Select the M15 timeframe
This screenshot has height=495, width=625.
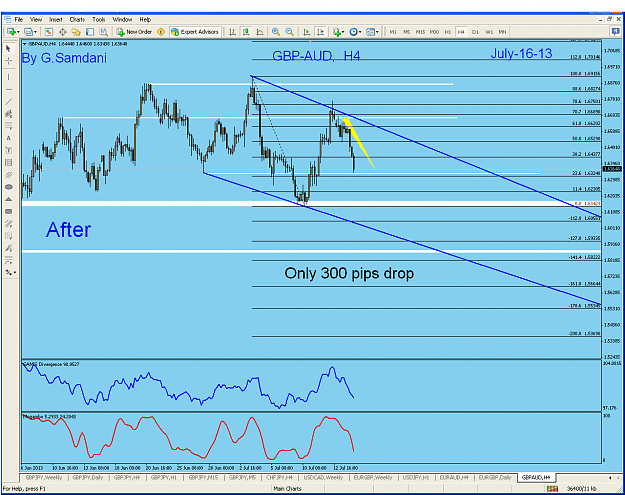pyautogui.click(x=420, y=32)
